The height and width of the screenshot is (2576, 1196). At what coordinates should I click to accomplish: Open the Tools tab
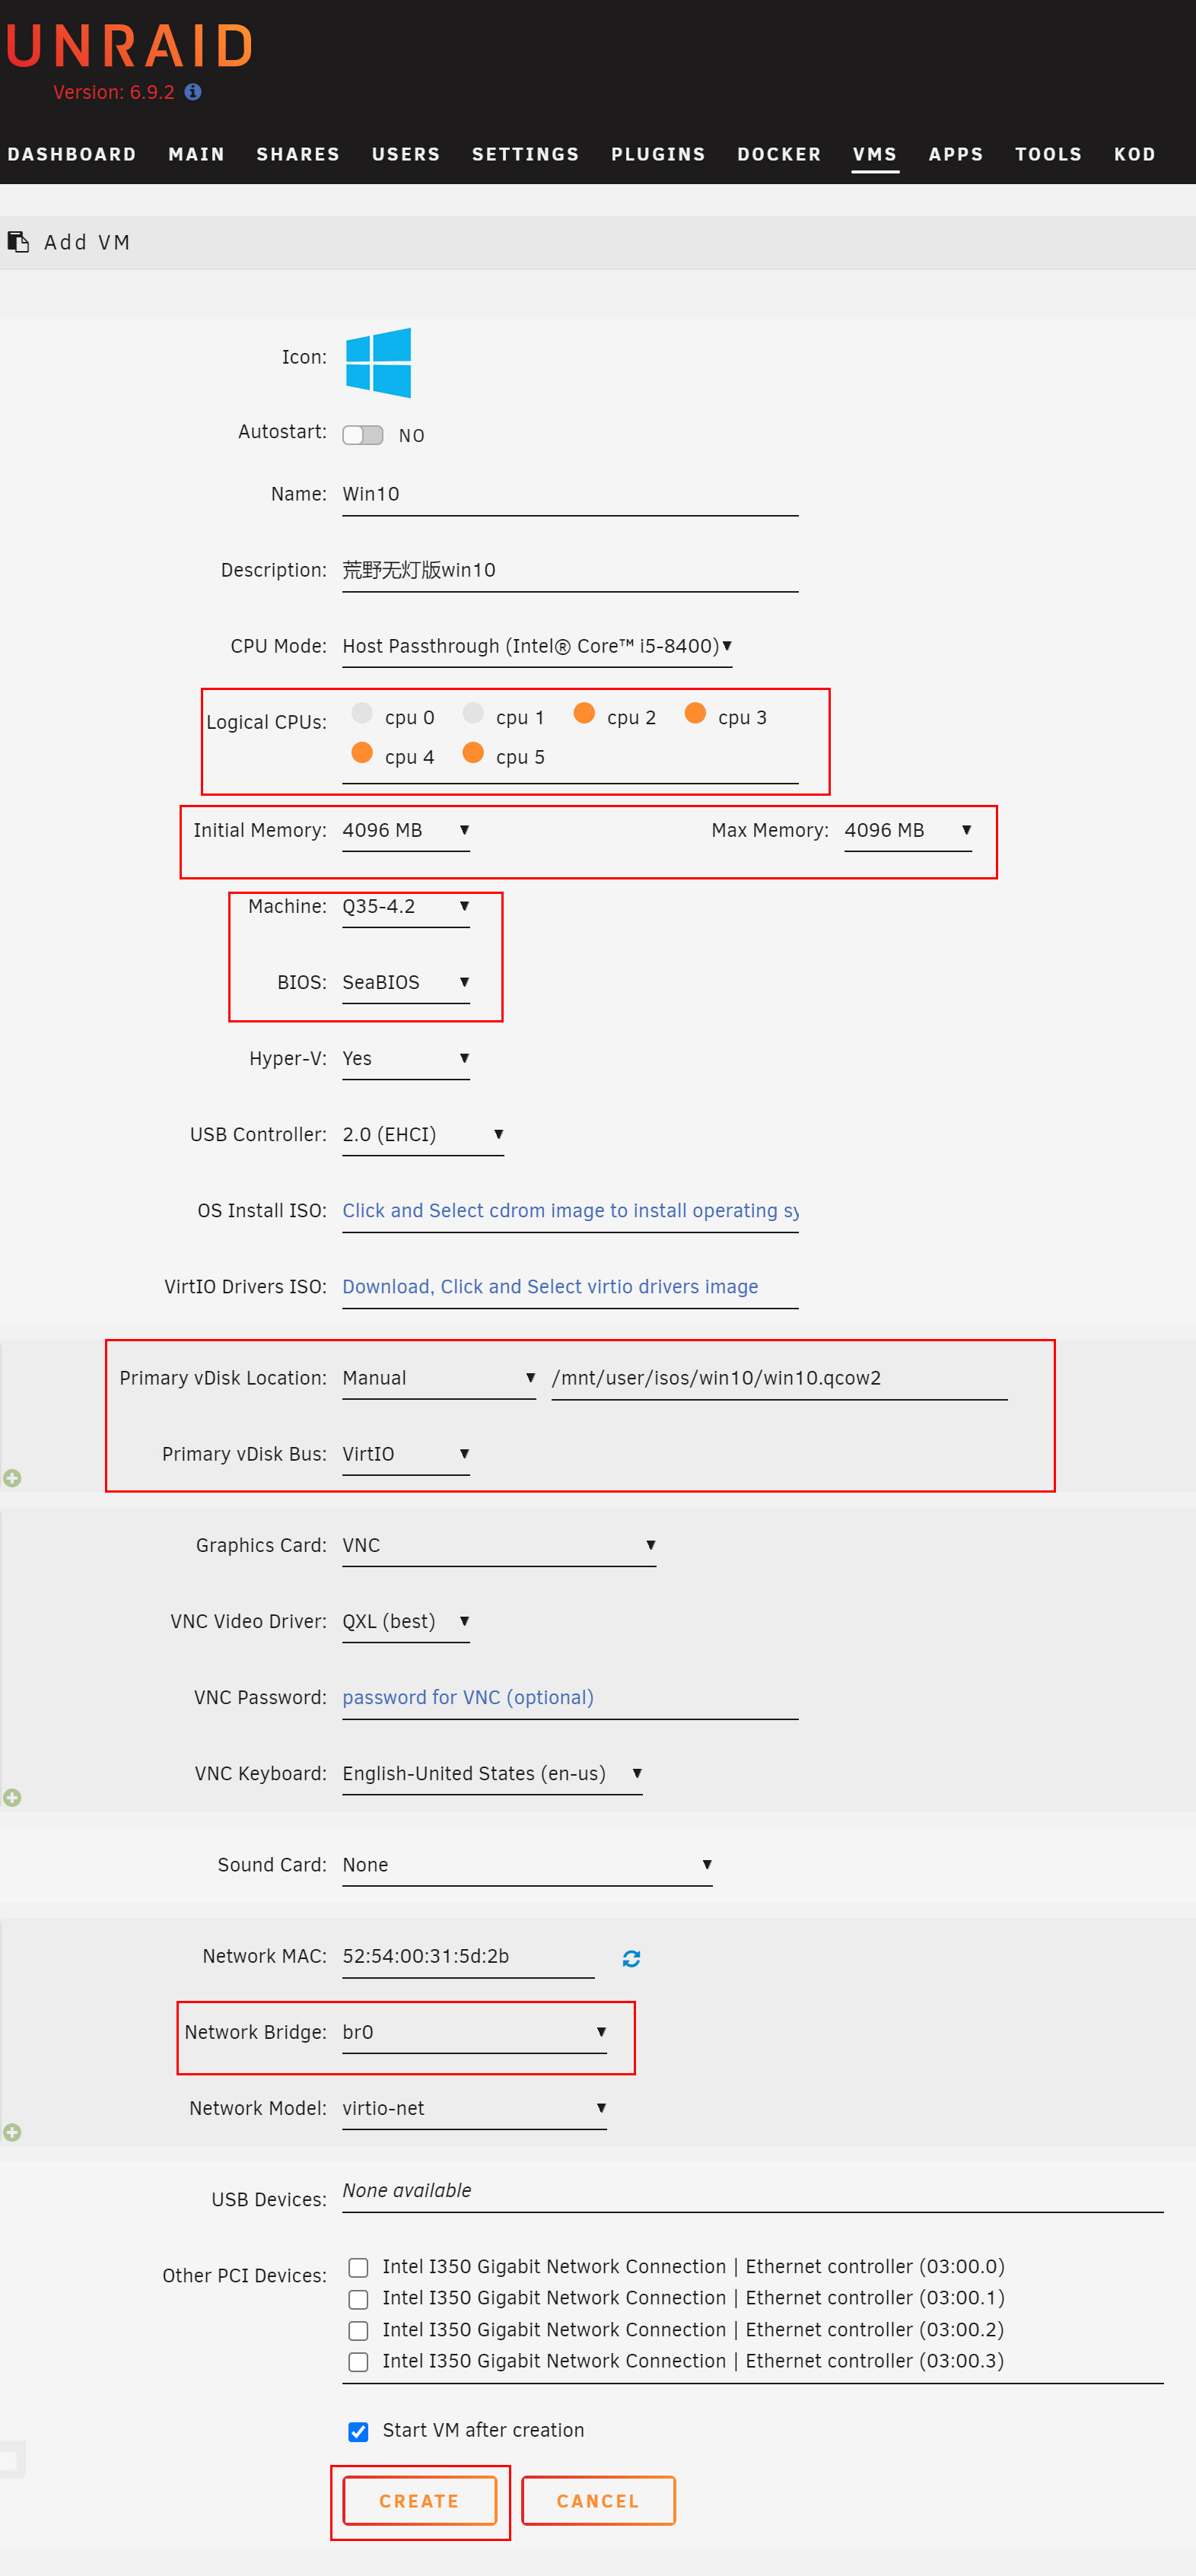(1049, 154)
